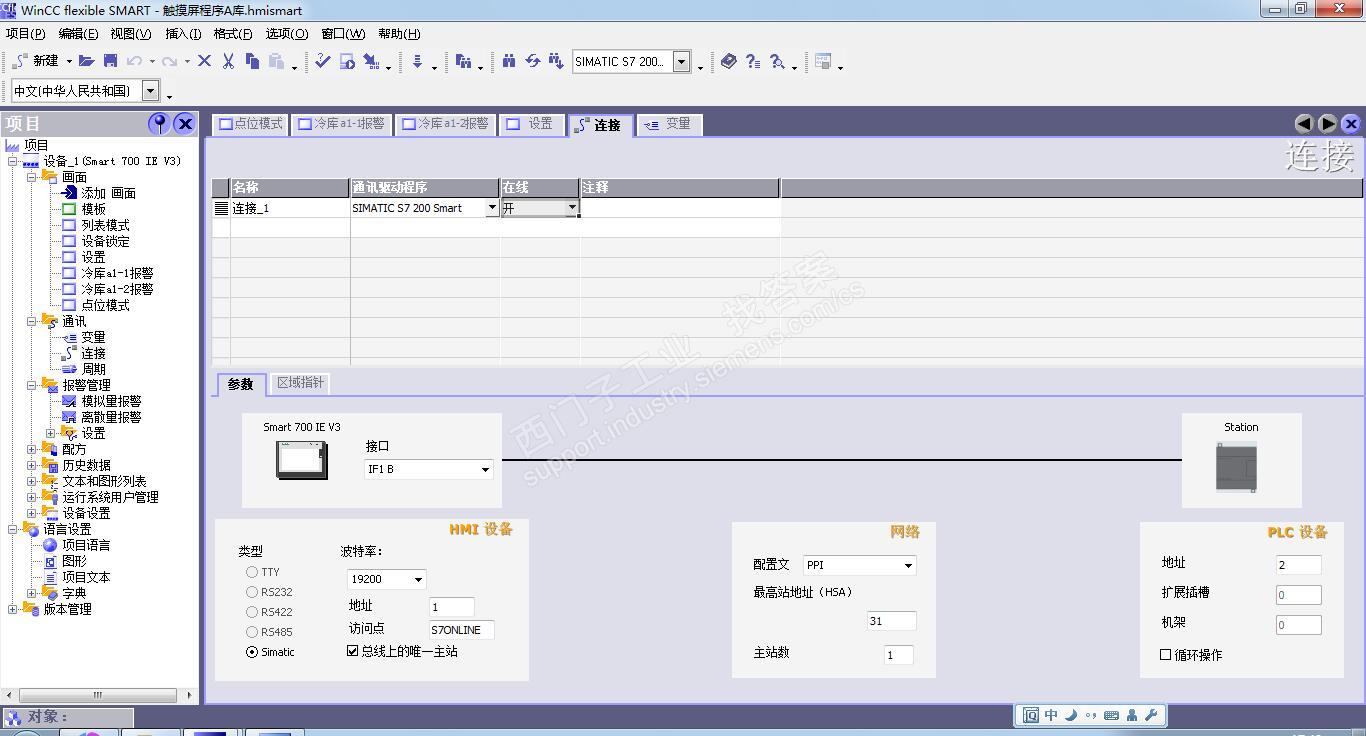Paste using the clipboard toolbar icon

[276, 61]
